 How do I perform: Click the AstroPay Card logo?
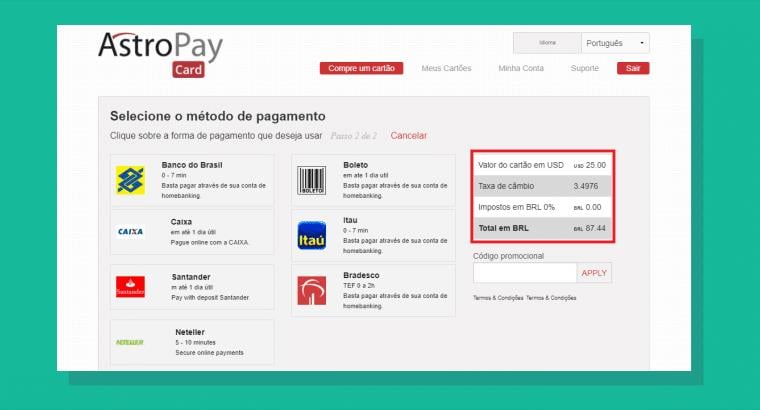click(160, 54)
